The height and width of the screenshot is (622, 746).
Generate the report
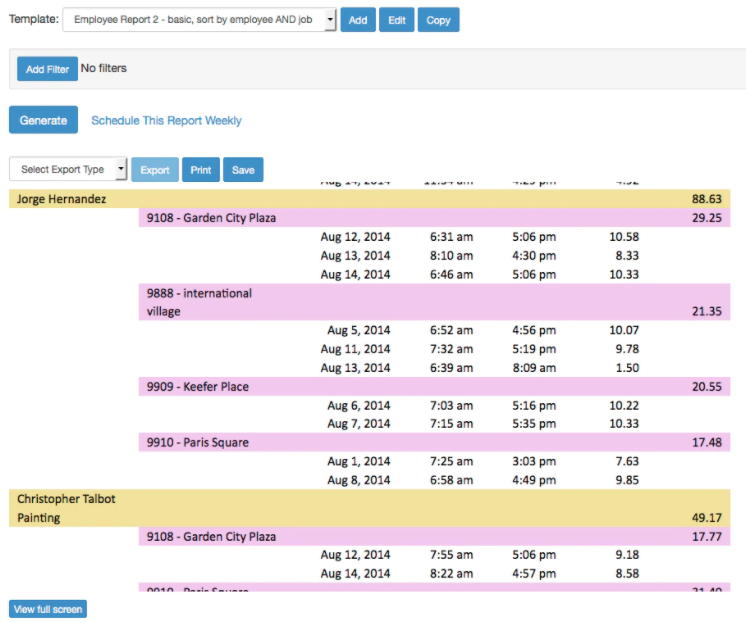(43, 120)
